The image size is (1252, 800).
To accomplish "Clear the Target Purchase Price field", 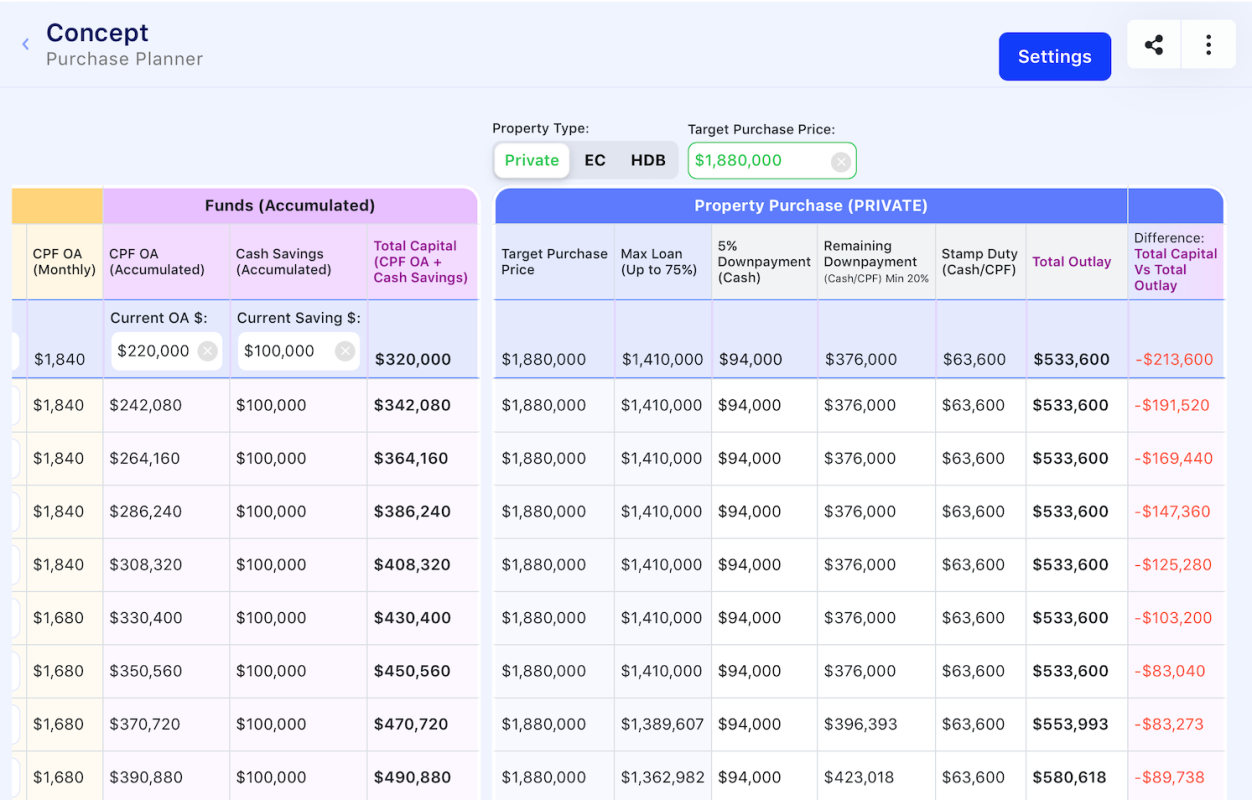I will point(841,161).
